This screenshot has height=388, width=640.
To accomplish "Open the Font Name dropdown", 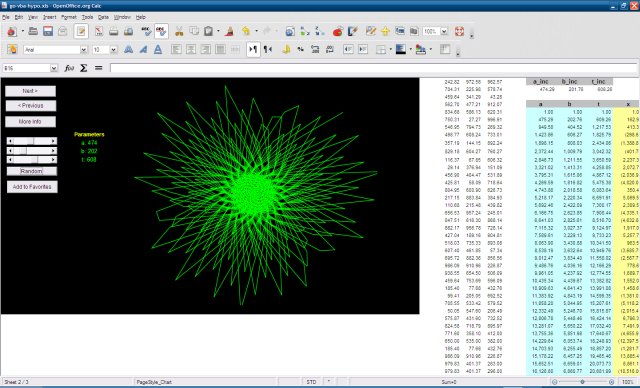I will (x=84, y=50).
